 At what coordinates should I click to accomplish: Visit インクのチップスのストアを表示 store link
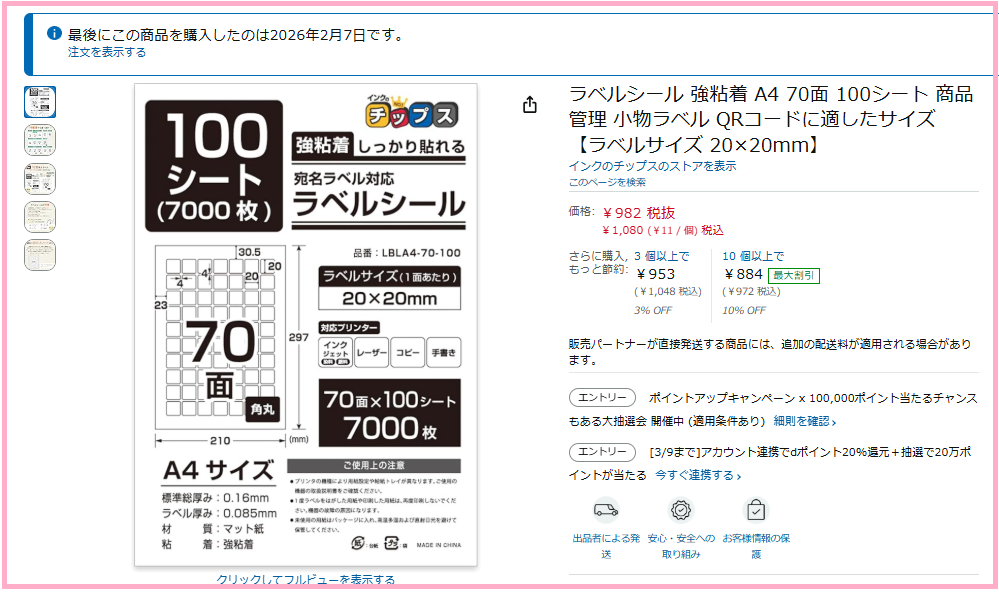pyautogui.click(x=652, y=166)
